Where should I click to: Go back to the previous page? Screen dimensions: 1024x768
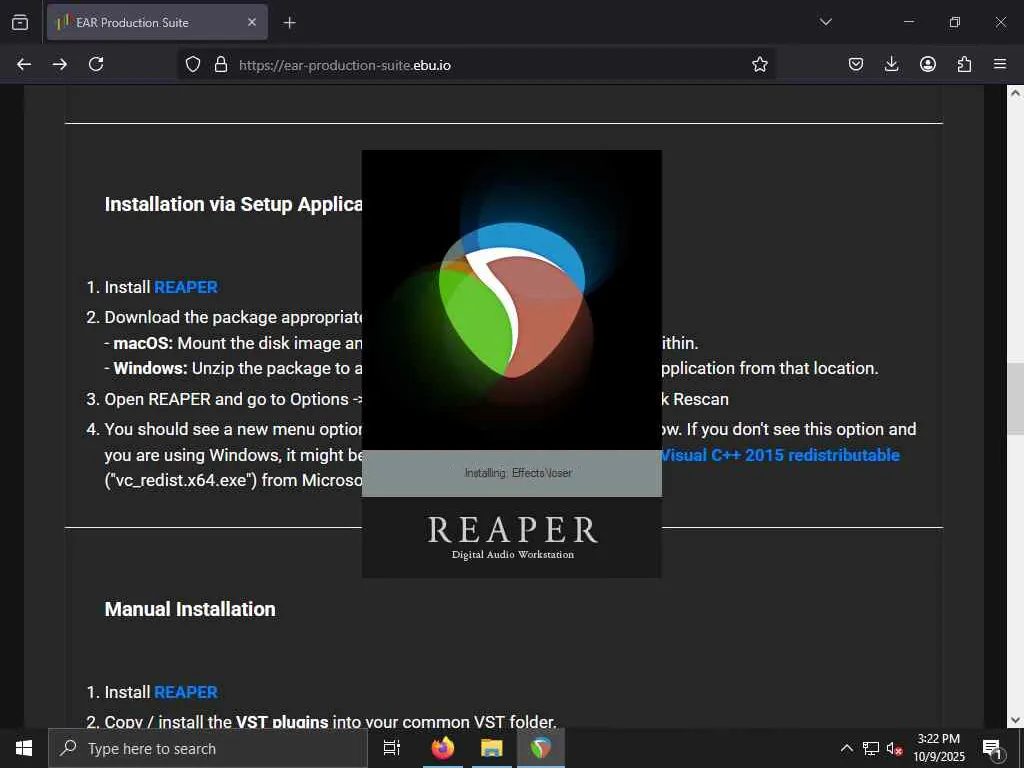click(x=24, y=64)
